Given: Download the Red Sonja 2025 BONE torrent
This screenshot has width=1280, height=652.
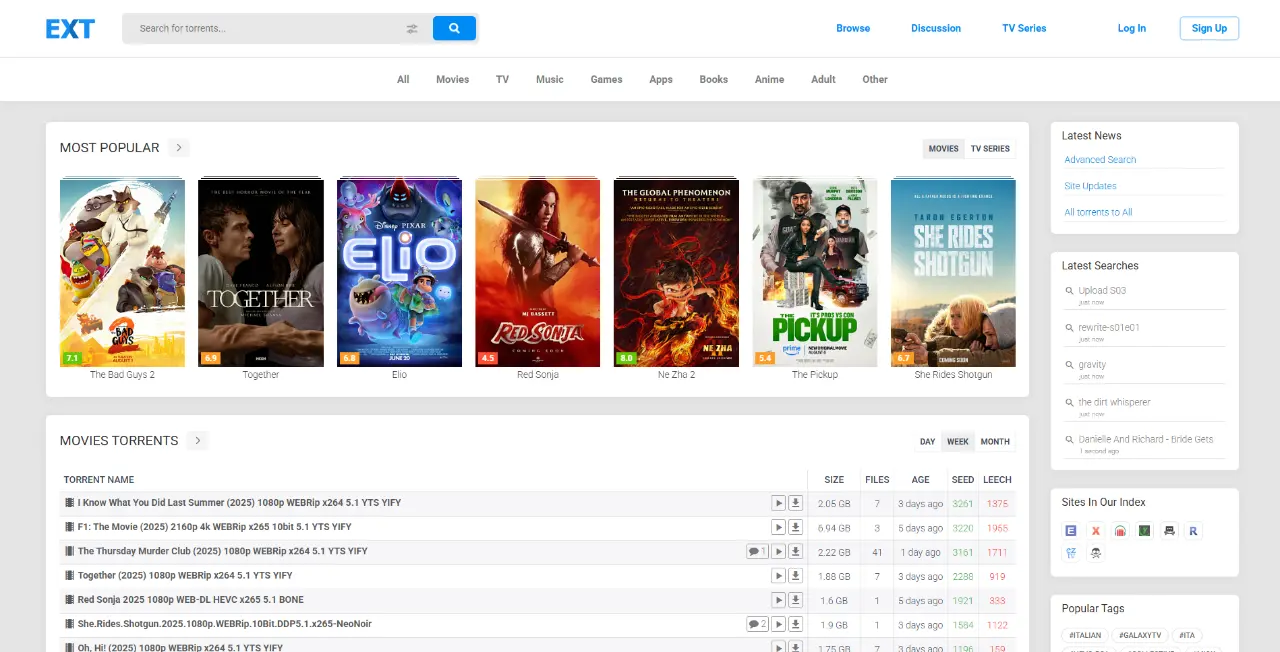Looking at the screenshot, I should [x=795, y=600].
